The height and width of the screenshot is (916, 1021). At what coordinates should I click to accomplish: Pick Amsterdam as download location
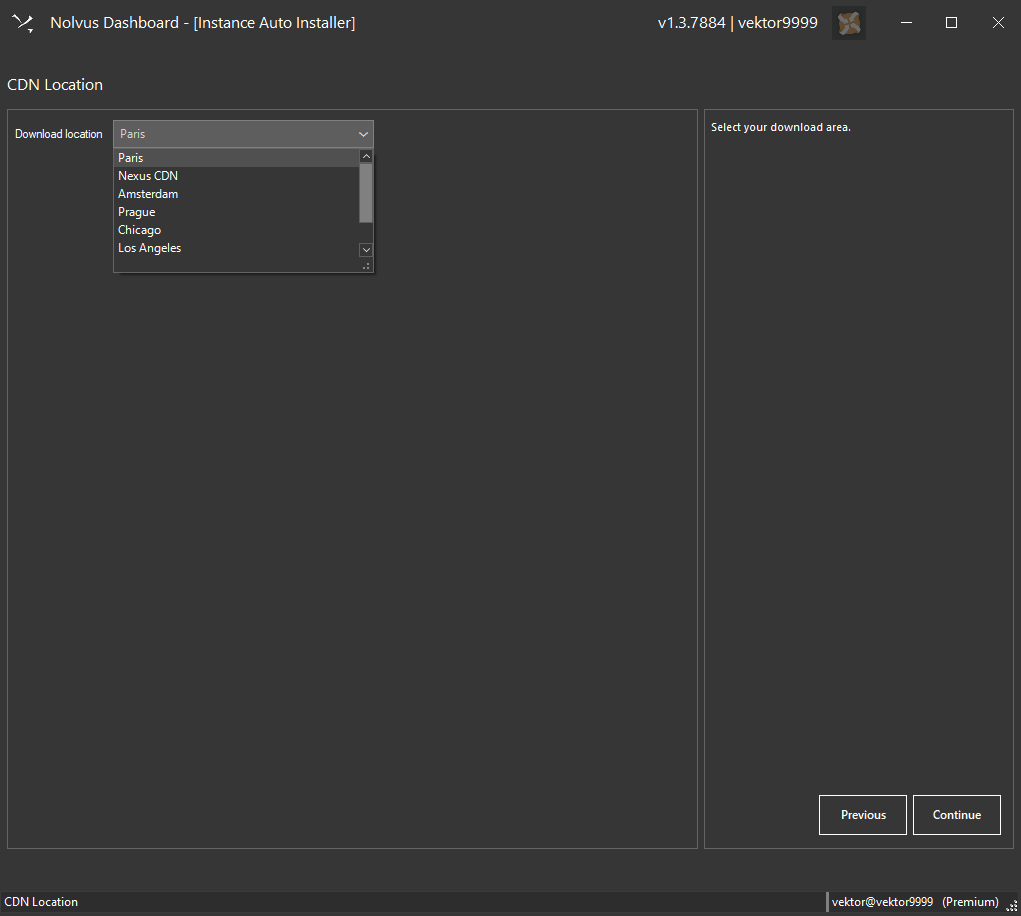point(237,194)
